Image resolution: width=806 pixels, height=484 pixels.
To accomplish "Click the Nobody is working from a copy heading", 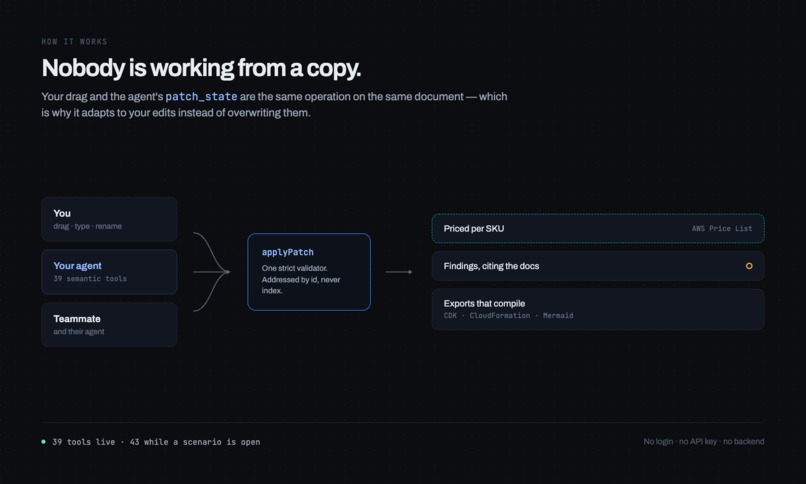I will point(201,68).
